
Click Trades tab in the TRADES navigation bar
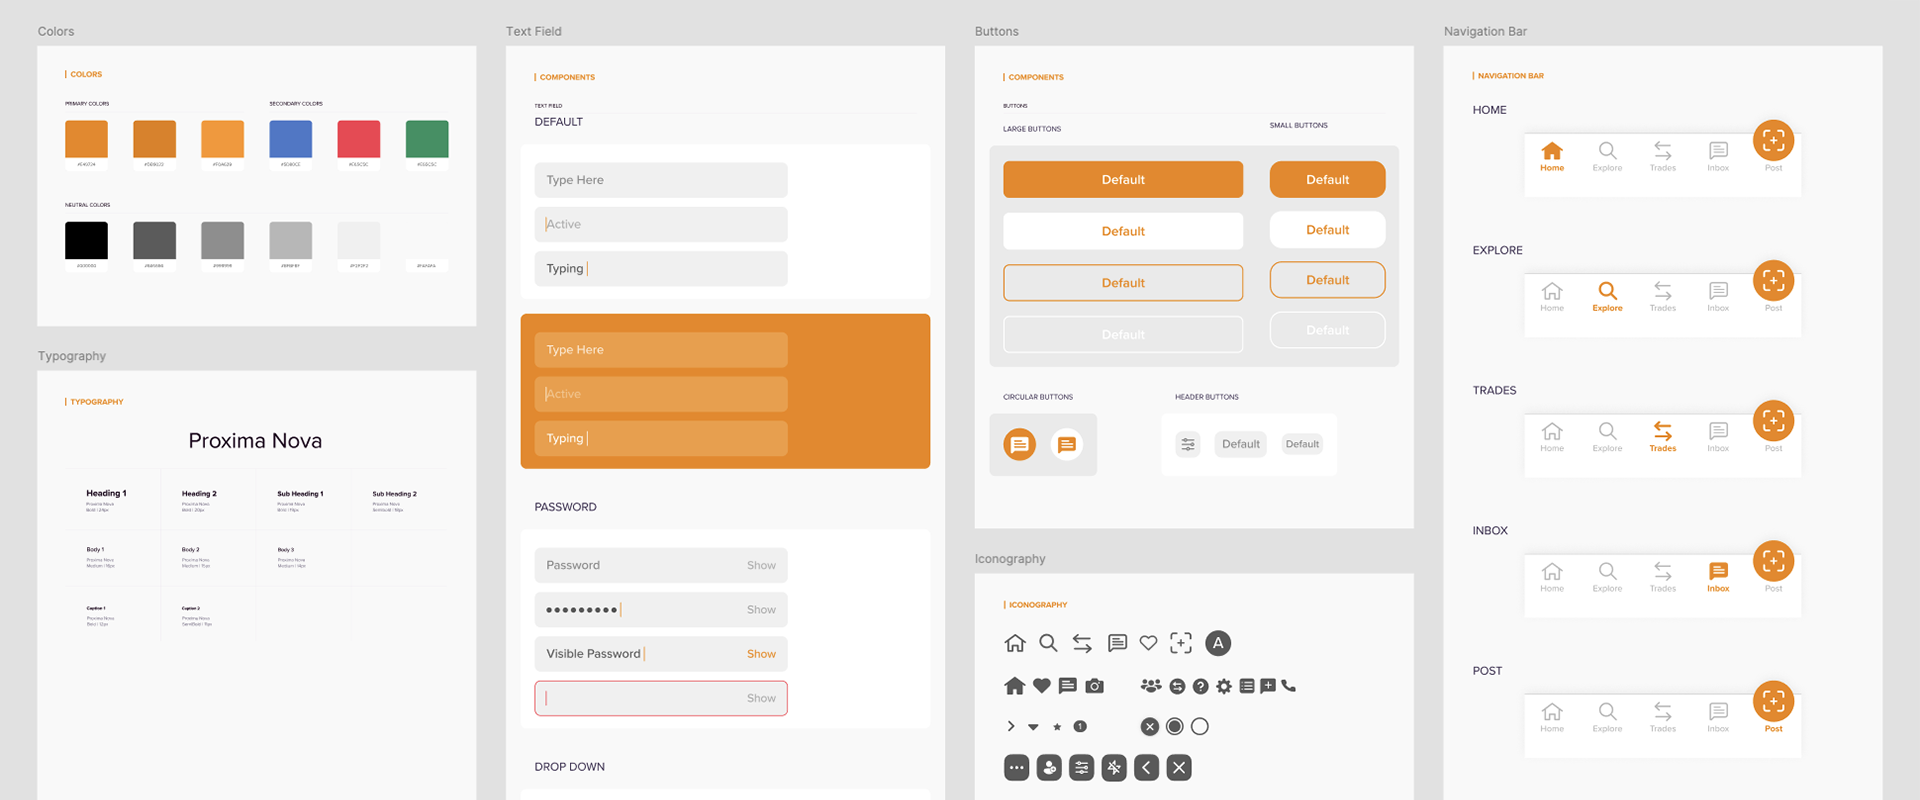(1663, 437)
